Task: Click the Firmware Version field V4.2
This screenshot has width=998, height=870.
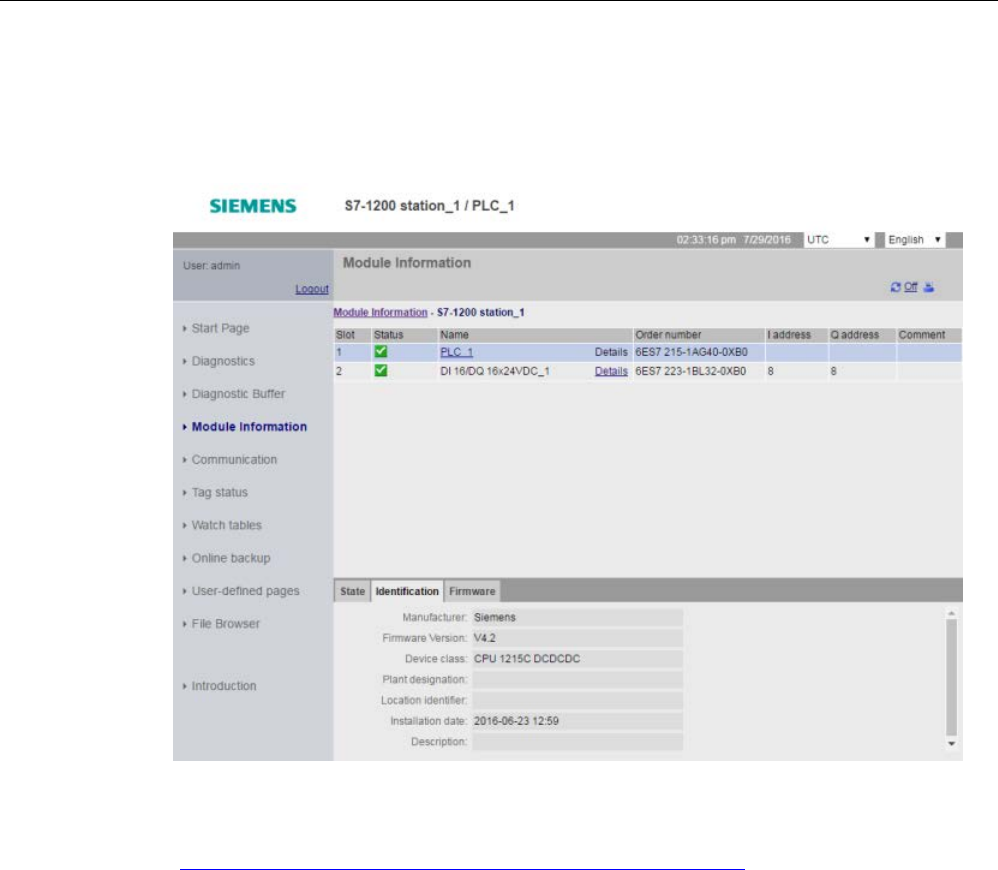Action: (x=577, y=638)
